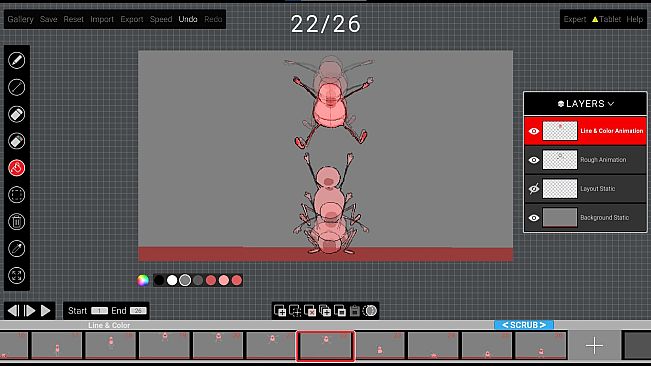Click the dashed-outline insert frame icon
The height and width of the screenshot is (366, 651).
click(x=295, y=310)
